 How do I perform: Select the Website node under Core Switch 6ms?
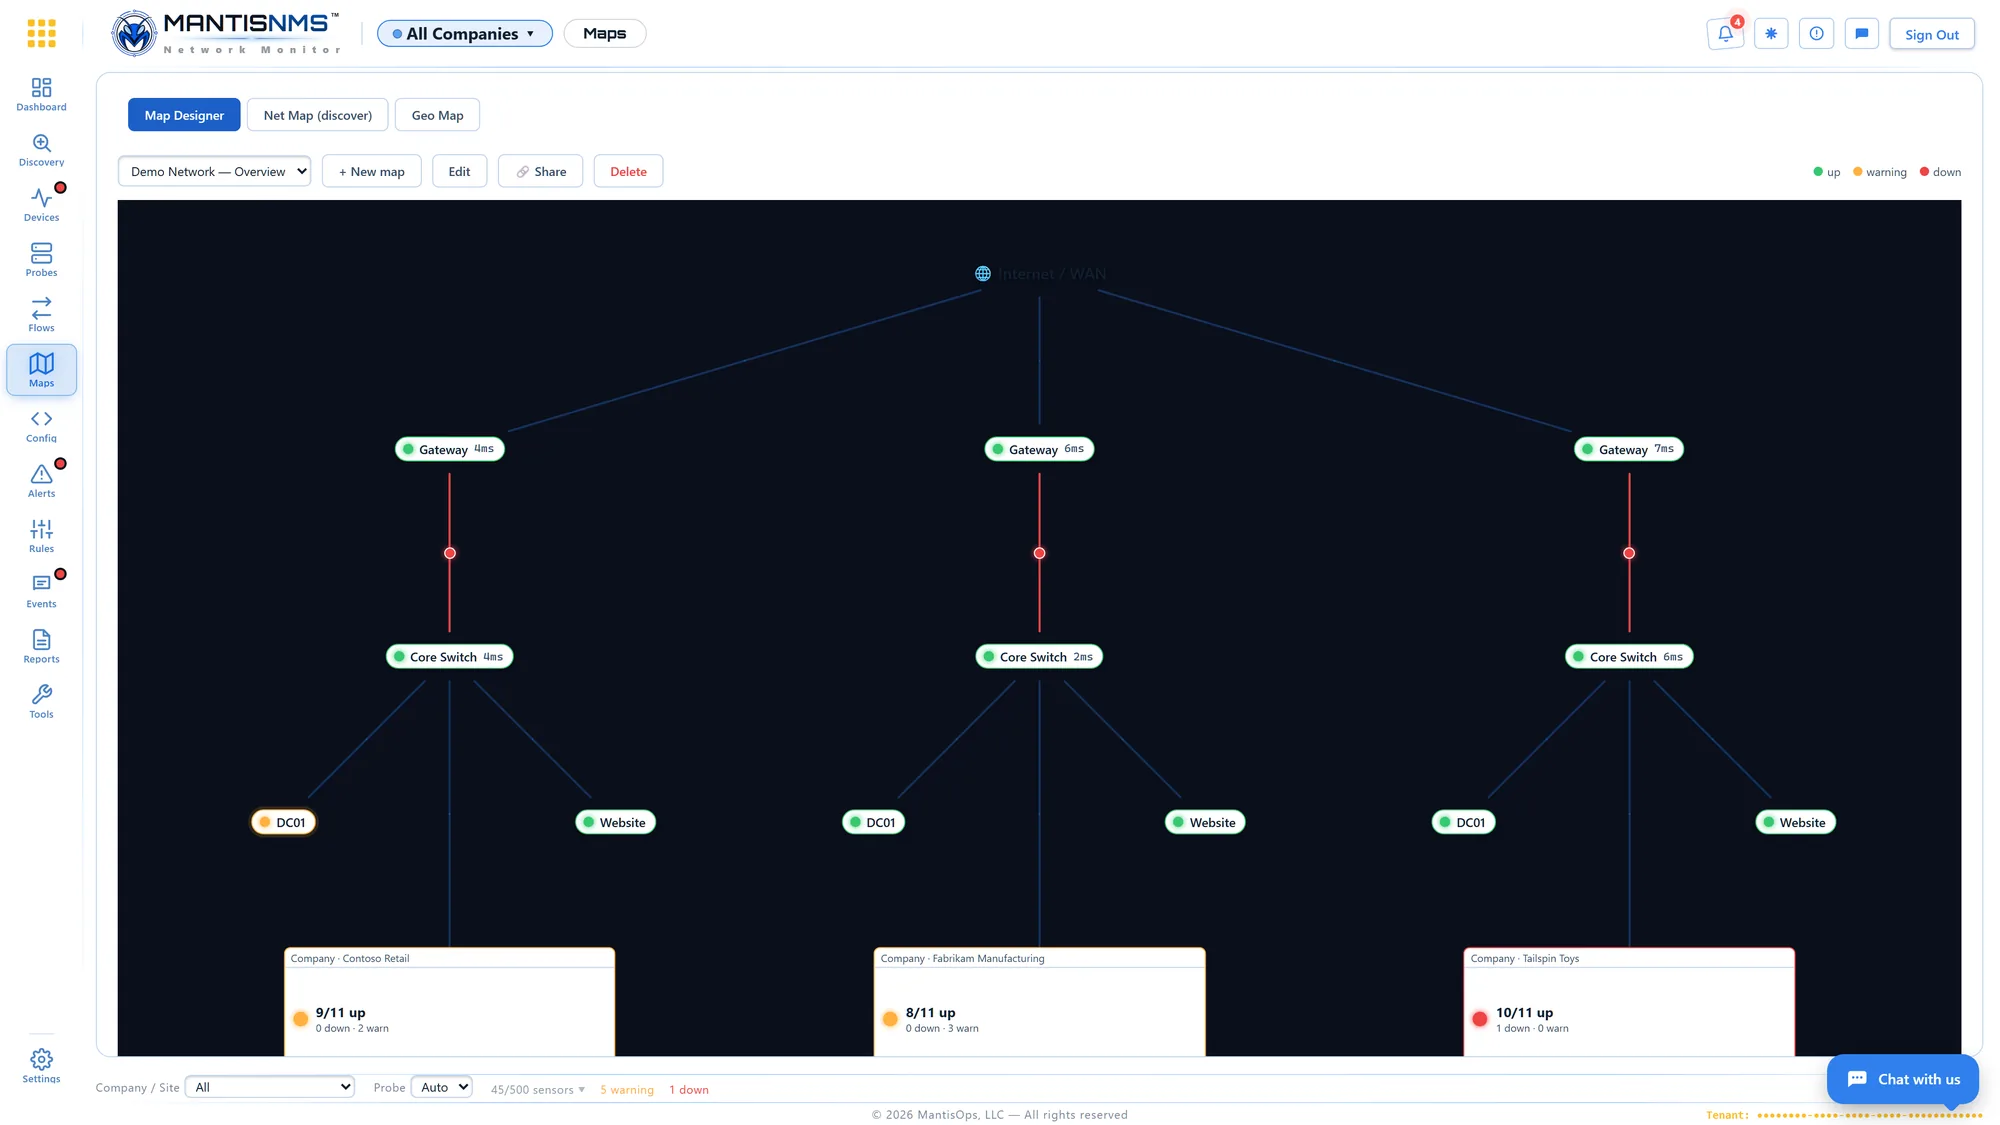click(1795, 822)
